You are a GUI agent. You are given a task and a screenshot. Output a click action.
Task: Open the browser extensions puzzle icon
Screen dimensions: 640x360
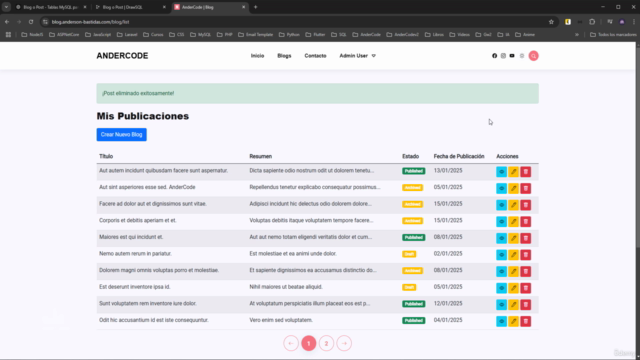coord(592,22)
